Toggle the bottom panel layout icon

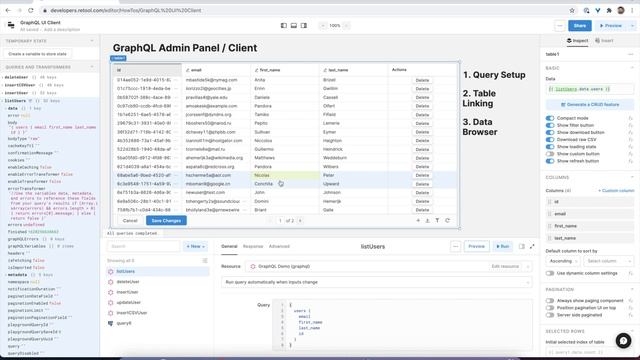tap(294, 25)
